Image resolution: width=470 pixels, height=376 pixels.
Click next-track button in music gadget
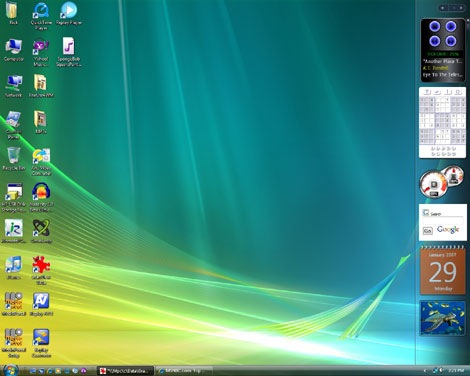(x=451, y=41)
